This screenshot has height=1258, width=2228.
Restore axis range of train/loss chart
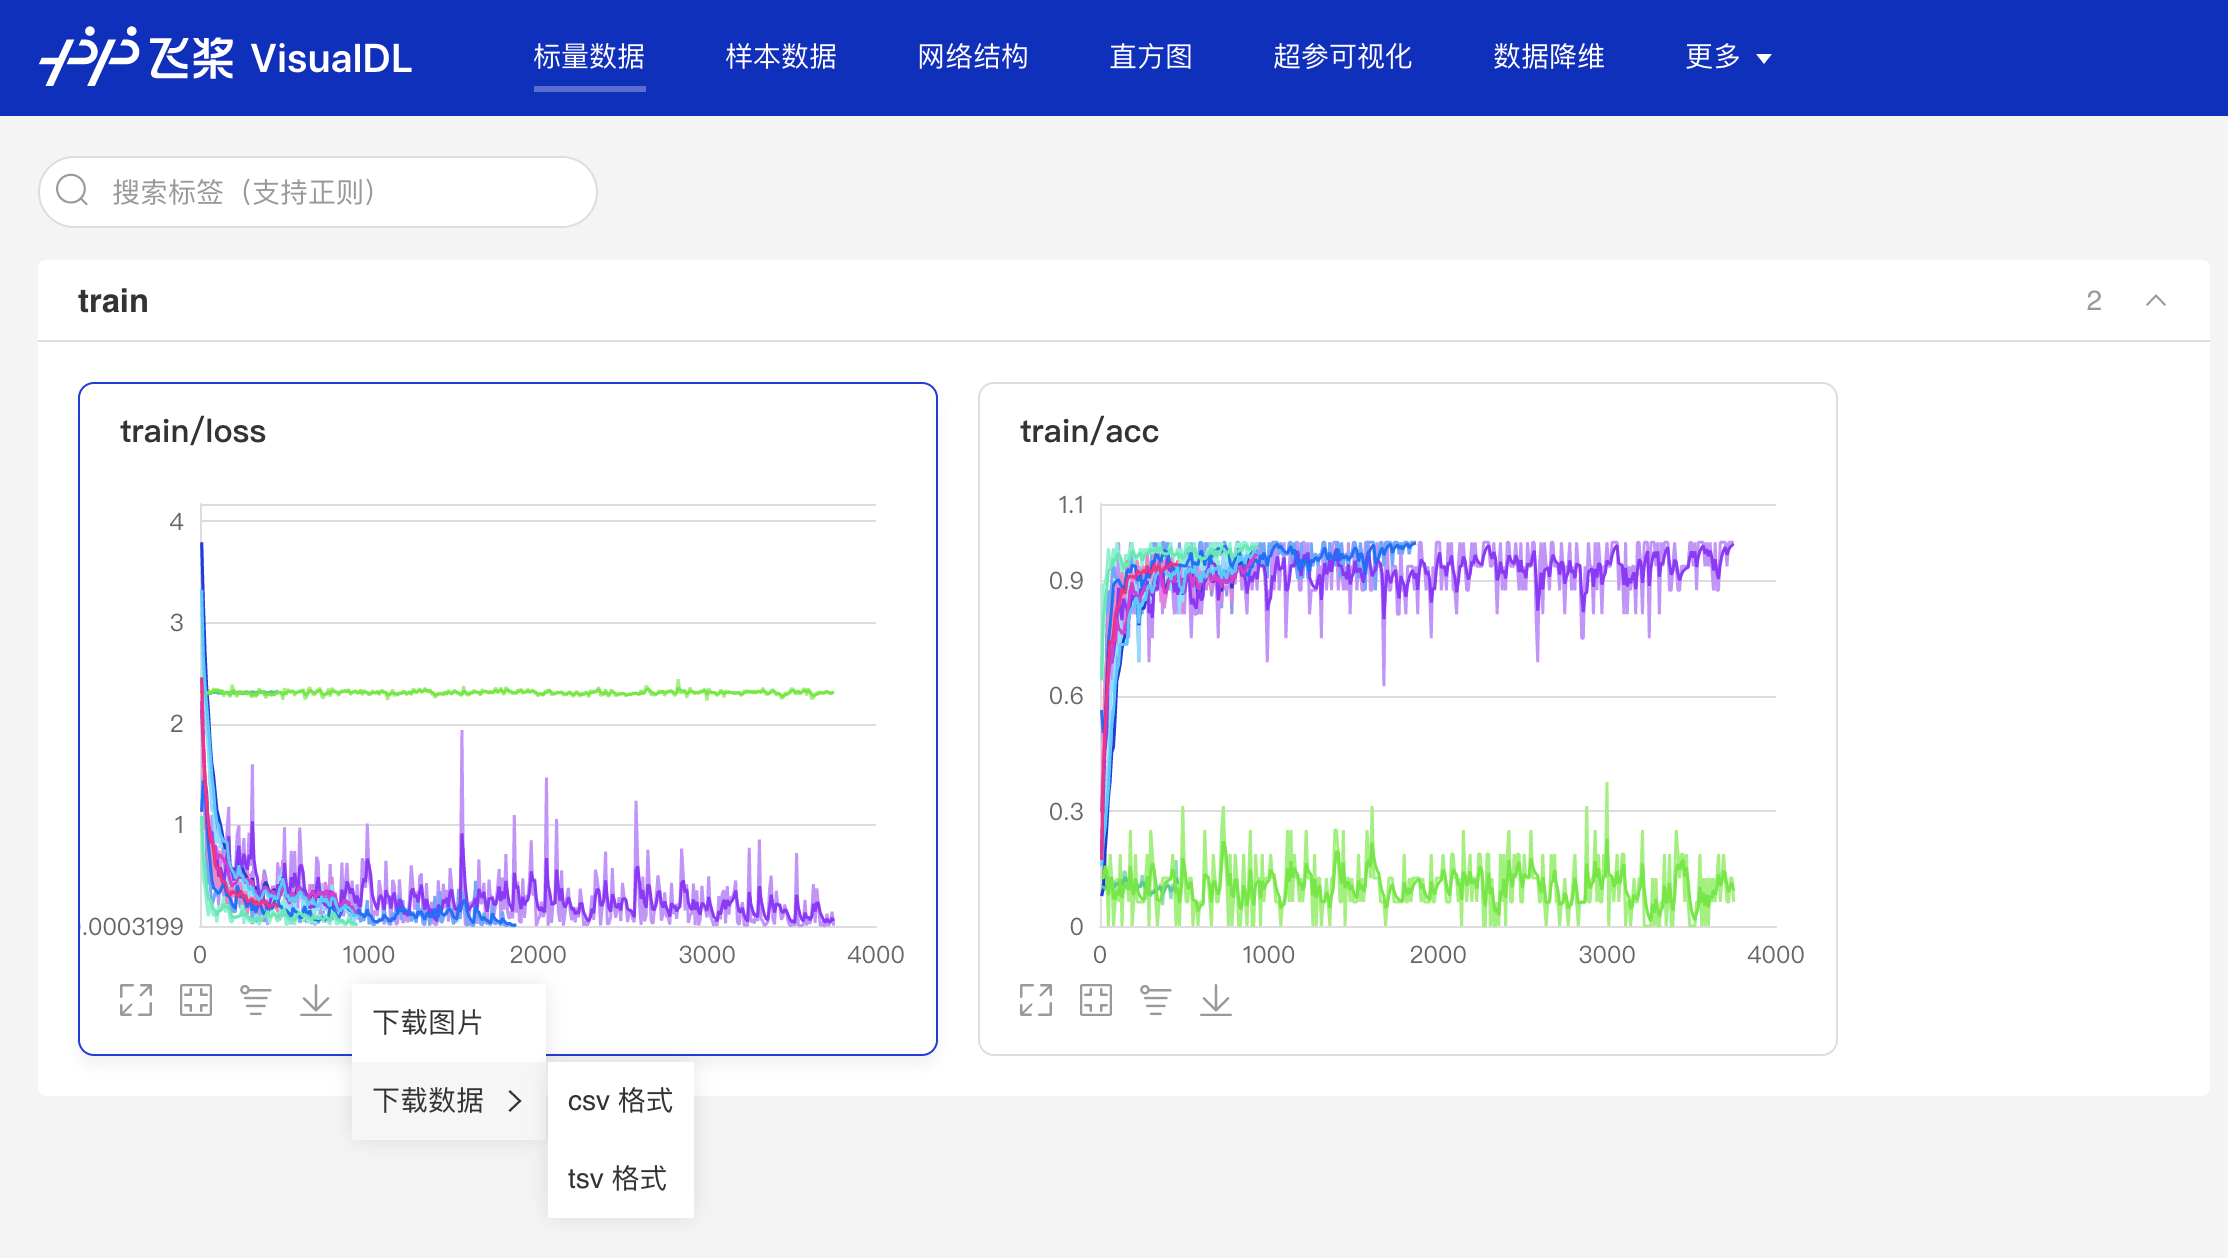point(196,999)
